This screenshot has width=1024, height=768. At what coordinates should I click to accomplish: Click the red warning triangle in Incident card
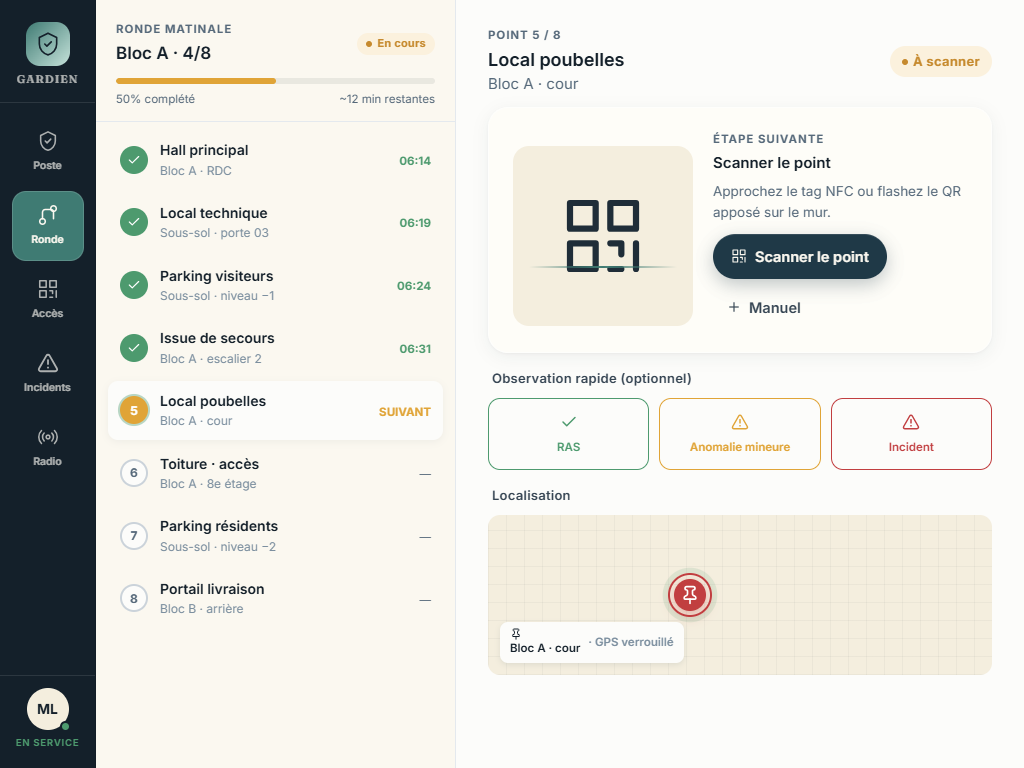point(911,422)
